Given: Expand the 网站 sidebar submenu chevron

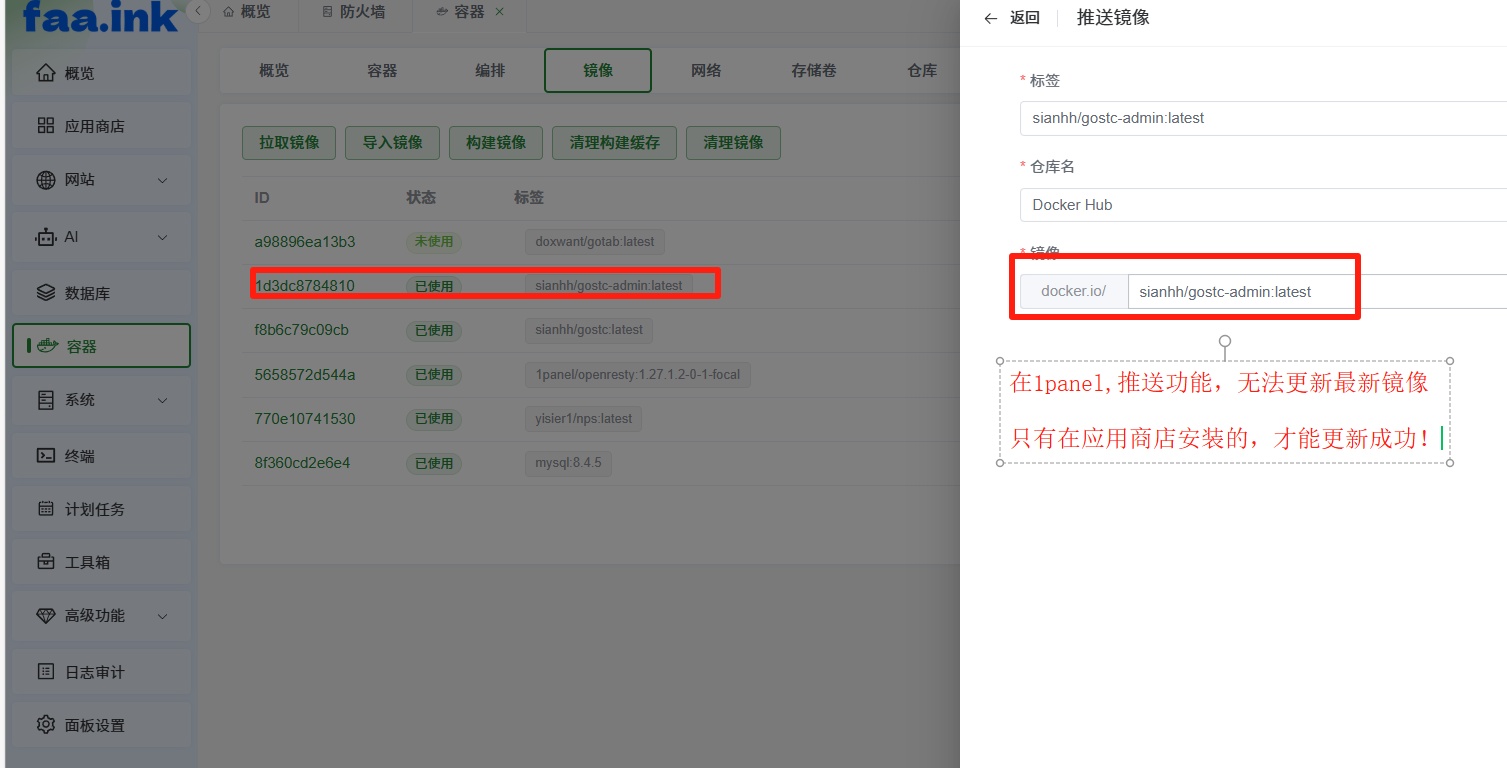Looking at the screenshot, I should tap(163, 180).
